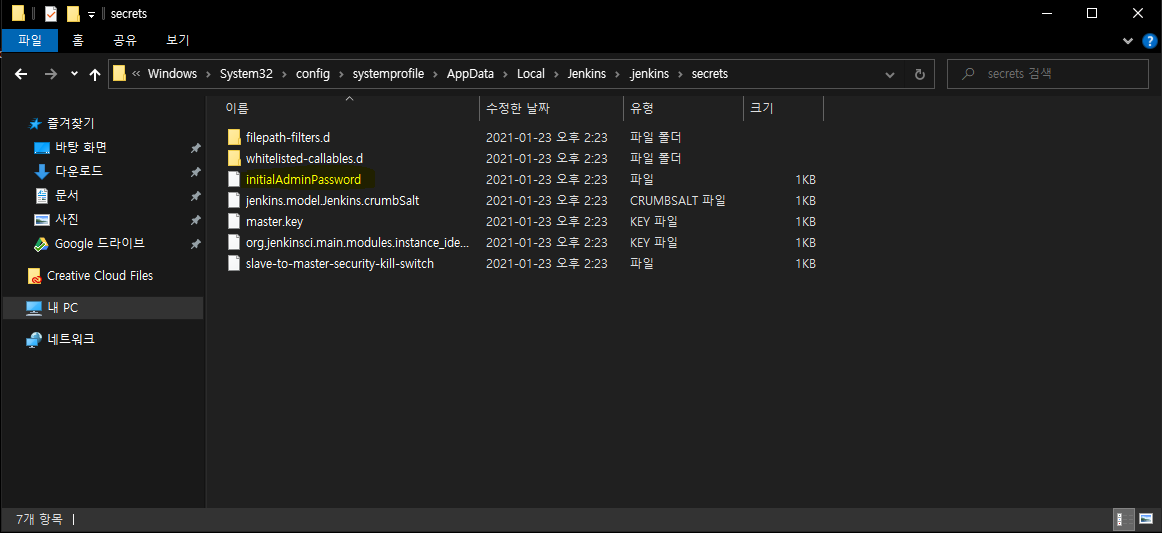The height and width of the screenshot is (533, 1162).
Task: Switch to the 홈 ribbon tab
Action: click(x=78, y=40)
